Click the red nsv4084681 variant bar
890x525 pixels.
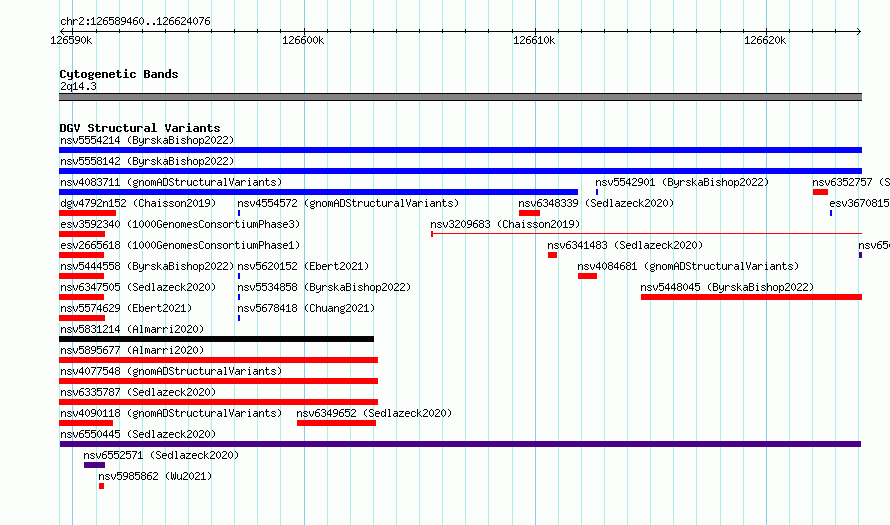tap(587, 276)
